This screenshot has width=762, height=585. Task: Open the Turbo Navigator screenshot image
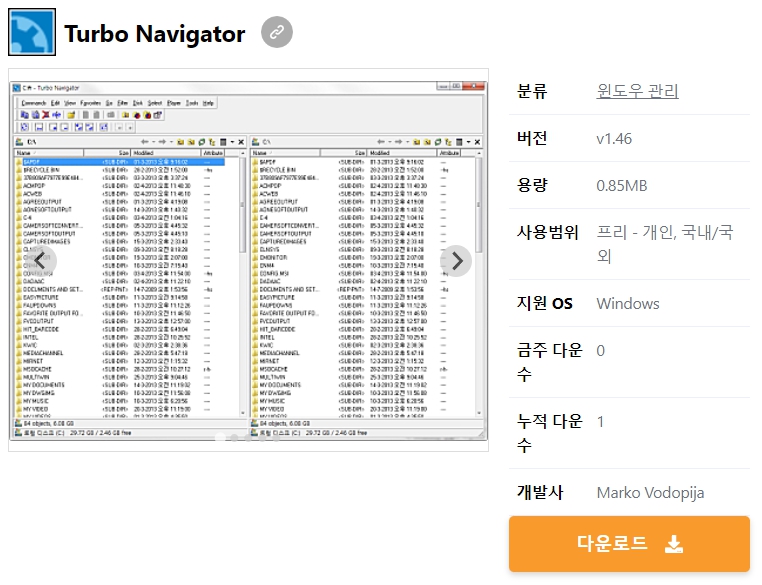(x=248, y=260)
